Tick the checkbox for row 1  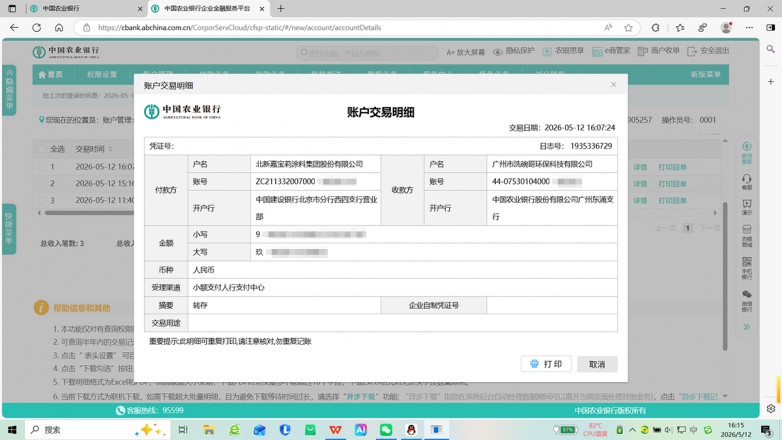pyautogui.click(x=42, y=167)
